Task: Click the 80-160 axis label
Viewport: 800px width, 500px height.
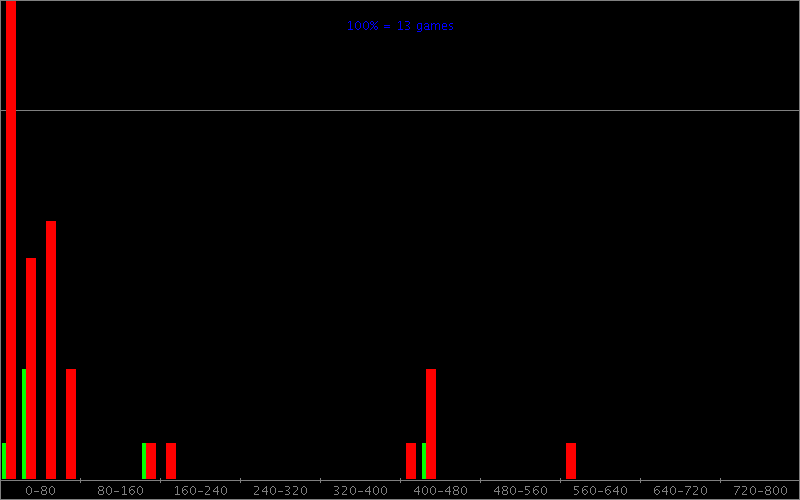Action: click(x=120, y=491)
